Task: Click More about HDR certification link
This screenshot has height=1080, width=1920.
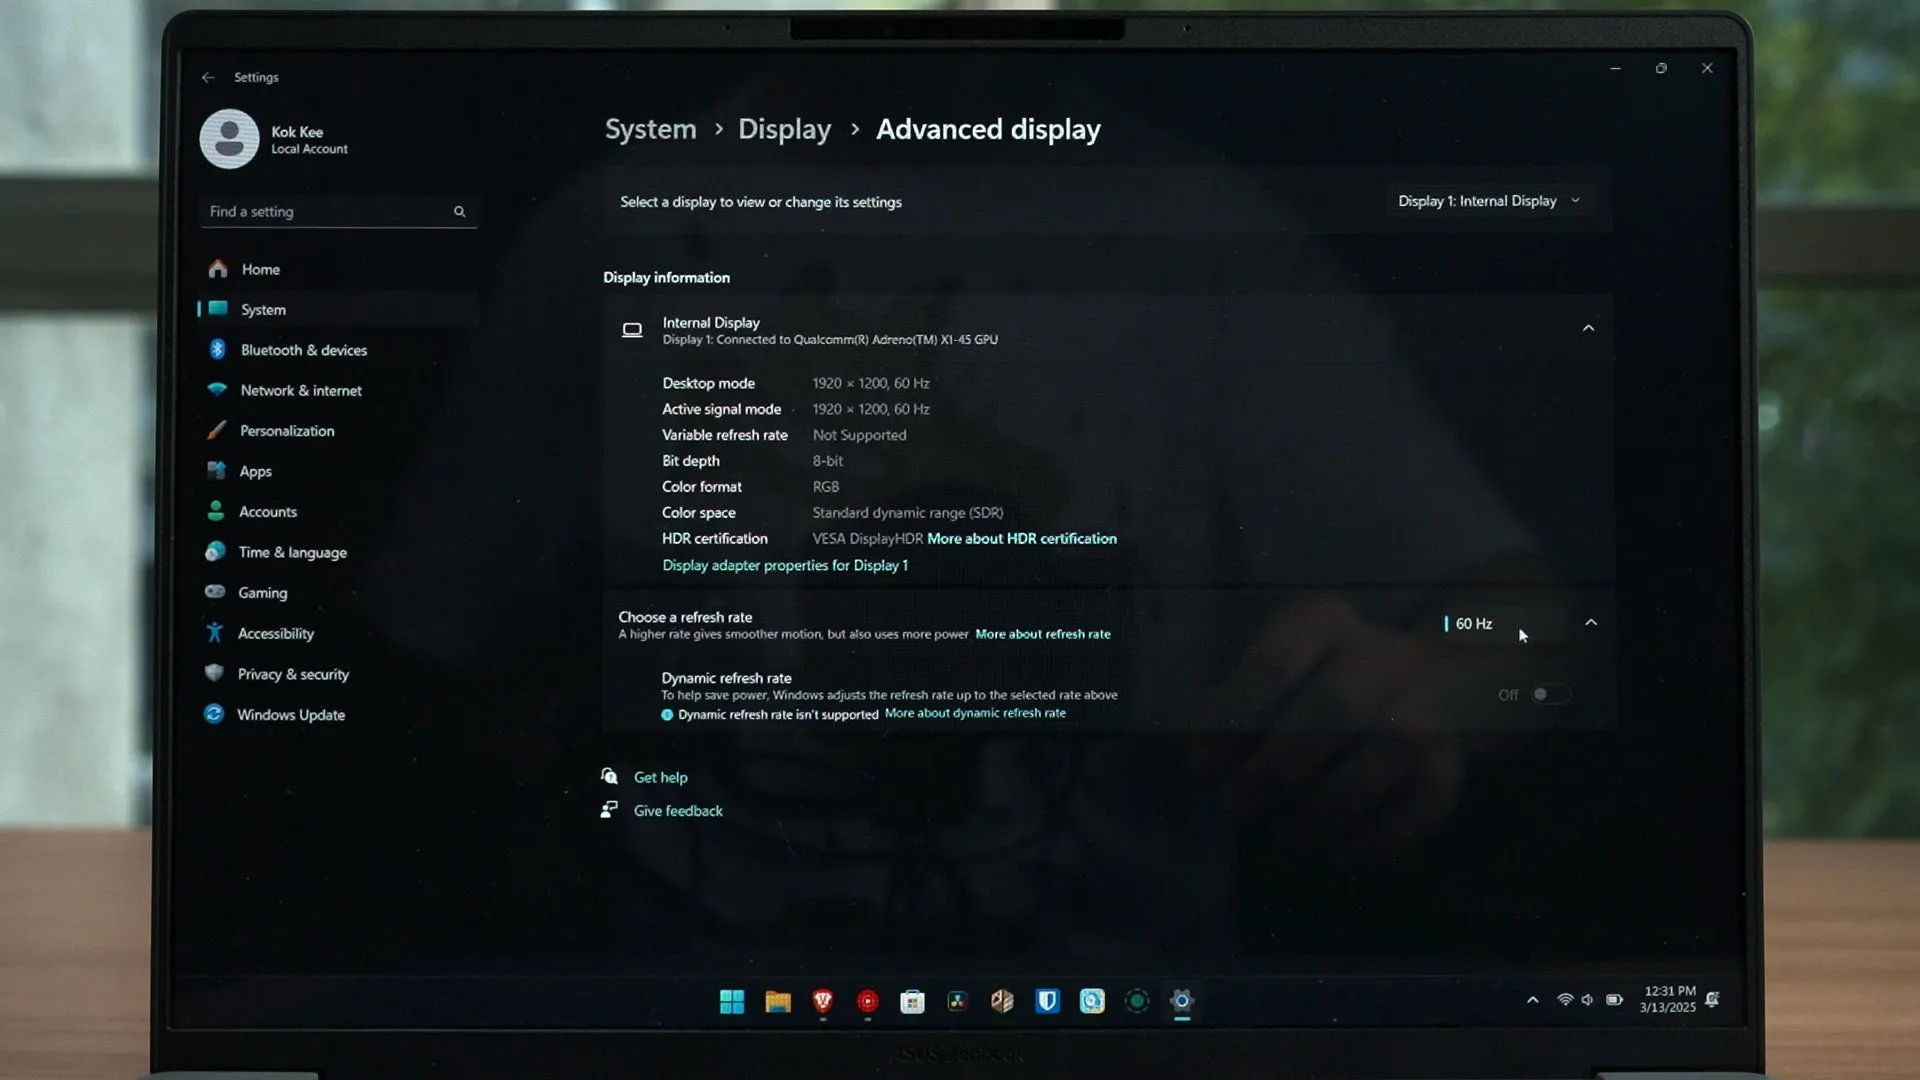Action: tap(1021, 539)
